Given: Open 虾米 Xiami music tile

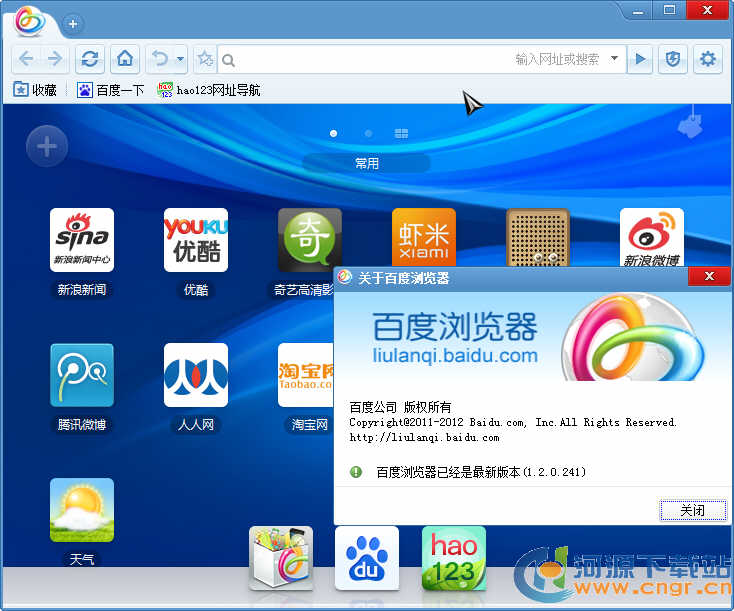Looking at the screenshot, I should (x=424, y=237).
